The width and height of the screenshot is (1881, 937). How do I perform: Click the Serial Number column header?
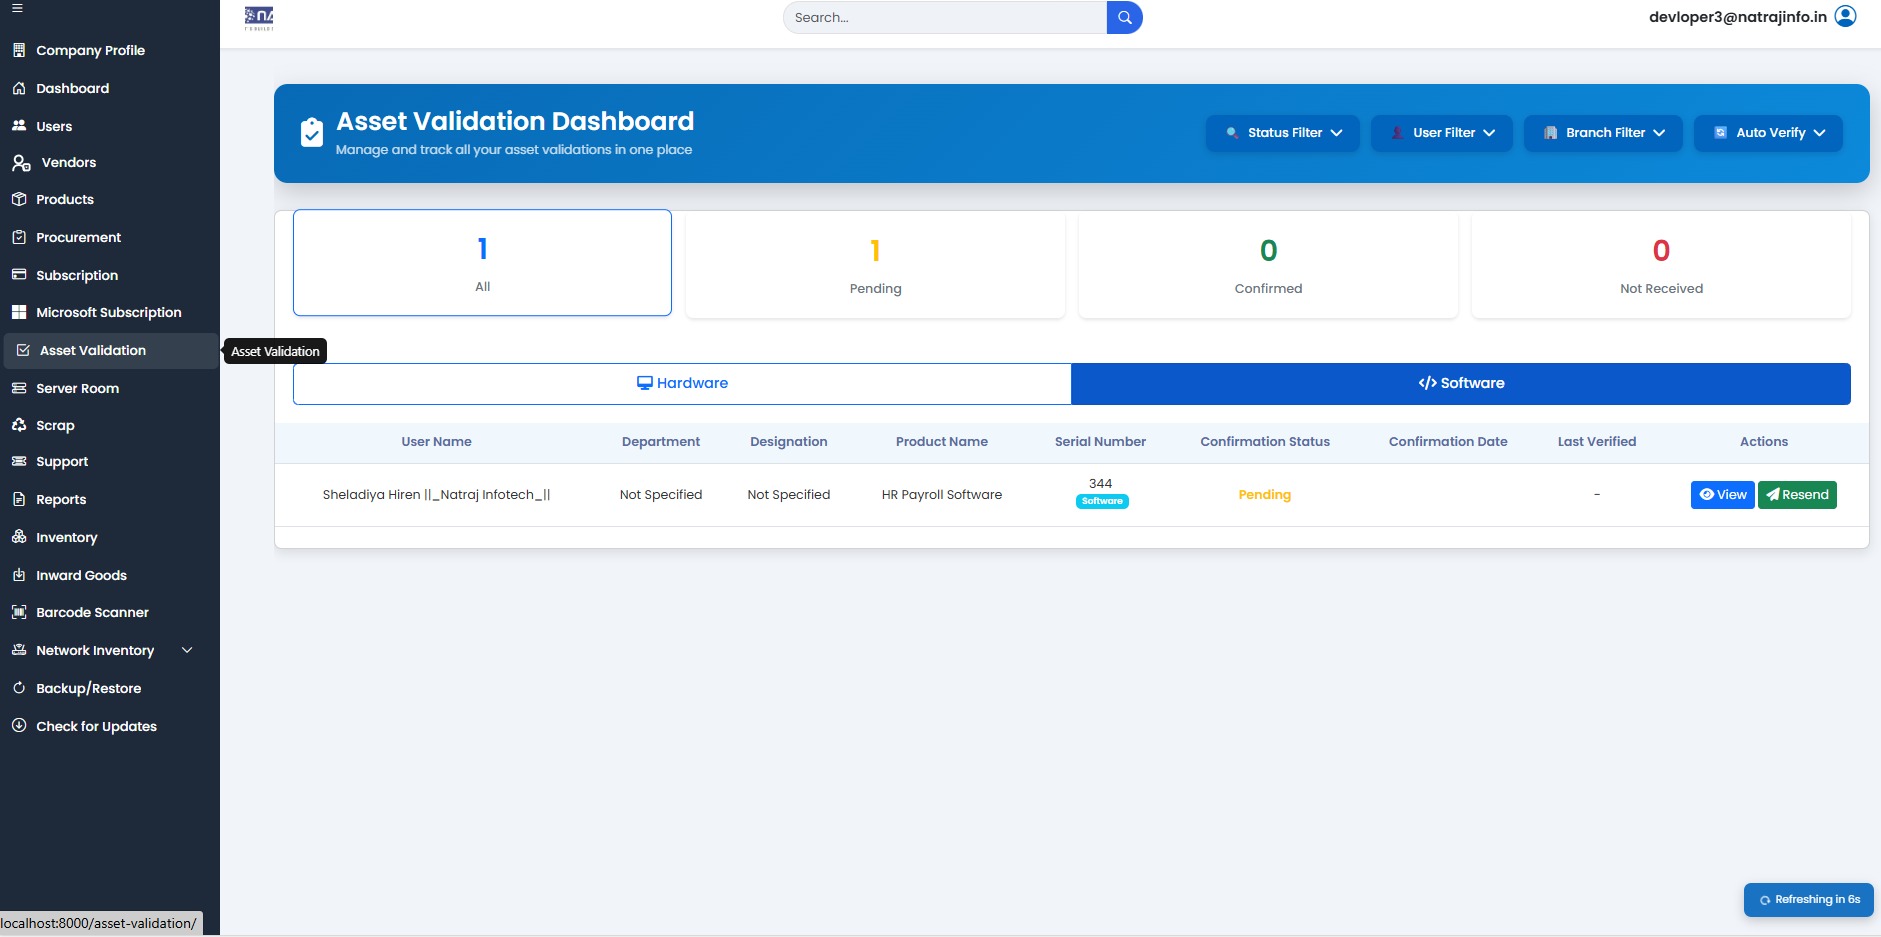pyautogui.click(x=1100, y=442)
